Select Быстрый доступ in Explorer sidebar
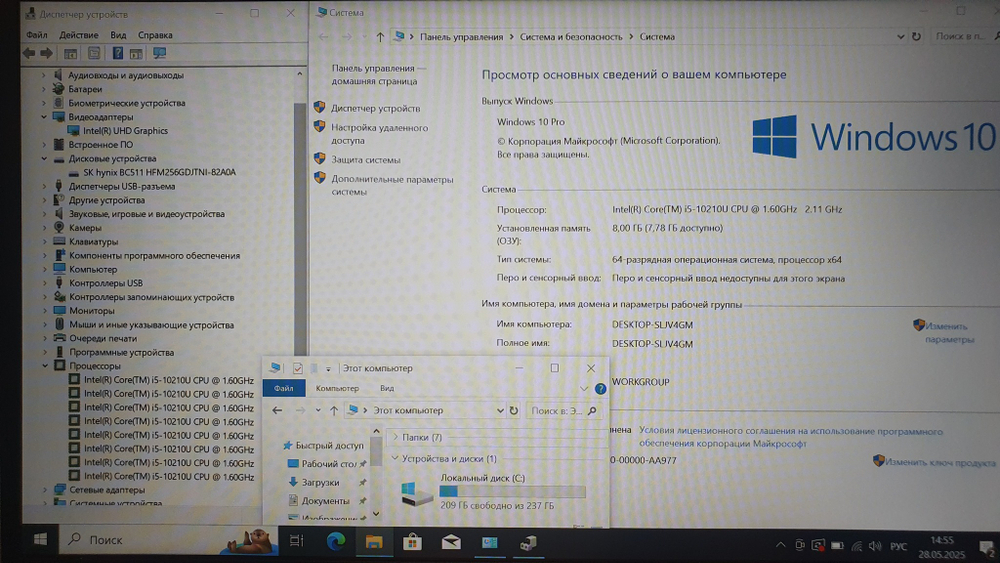Image resolution: width=1000 pixels, height=563 pixels. (x=329, y=446)
